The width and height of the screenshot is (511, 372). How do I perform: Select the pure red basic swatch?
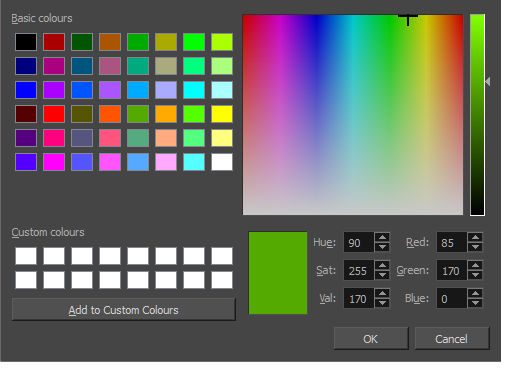point(54,114)
